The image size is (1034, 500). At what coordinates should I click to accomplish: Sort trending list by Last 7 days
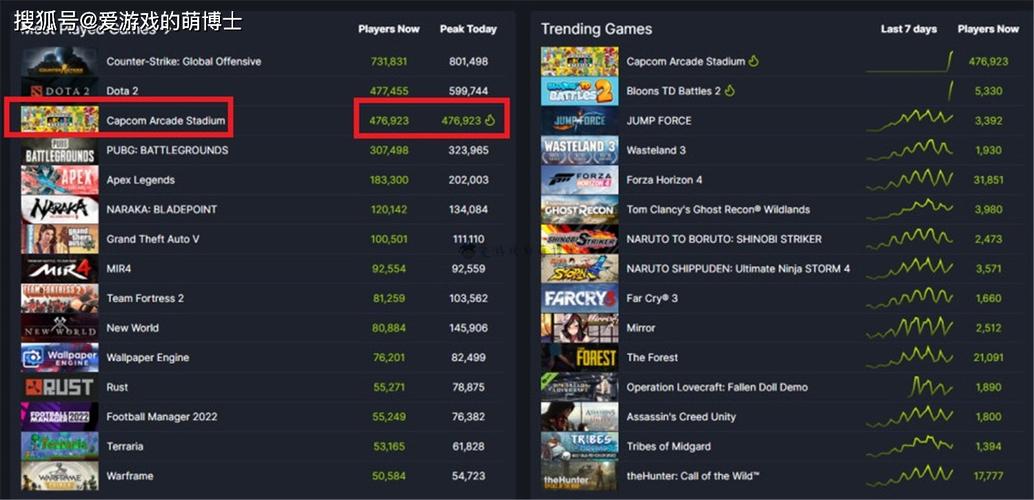[x=909, y=29]
